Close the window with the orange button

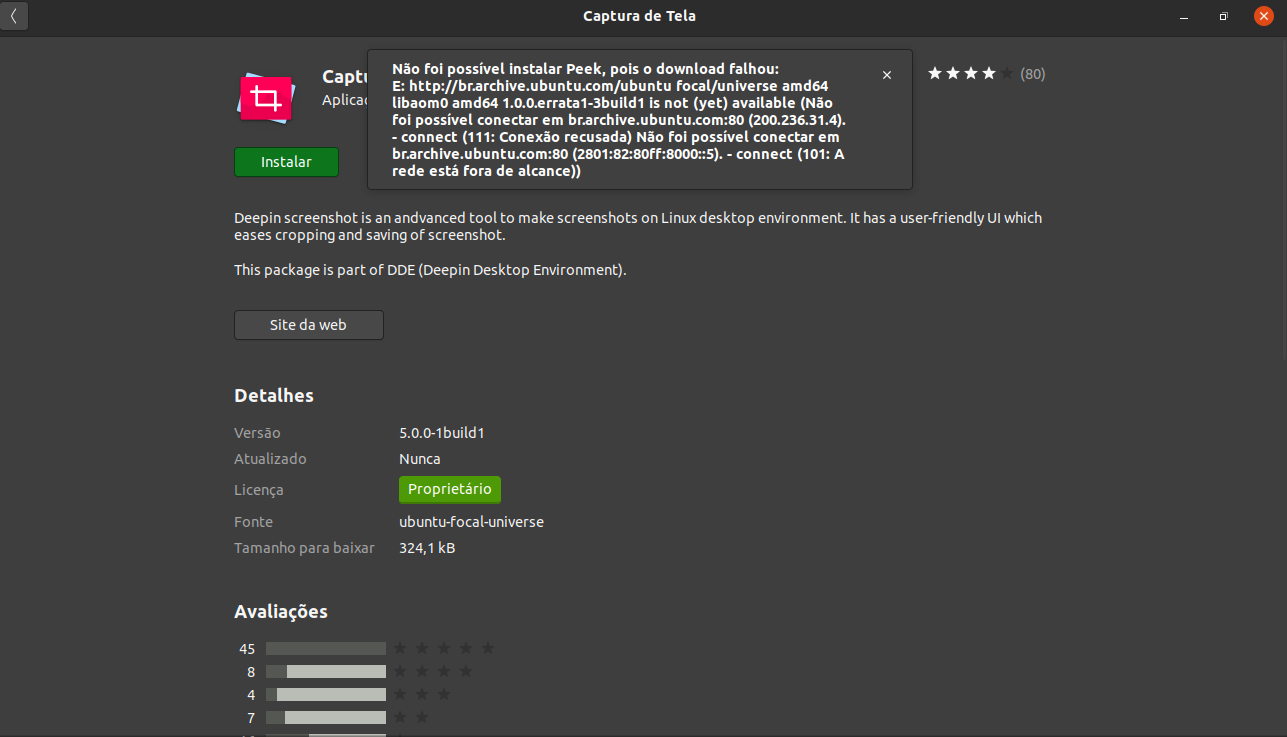pos(1263,16)
